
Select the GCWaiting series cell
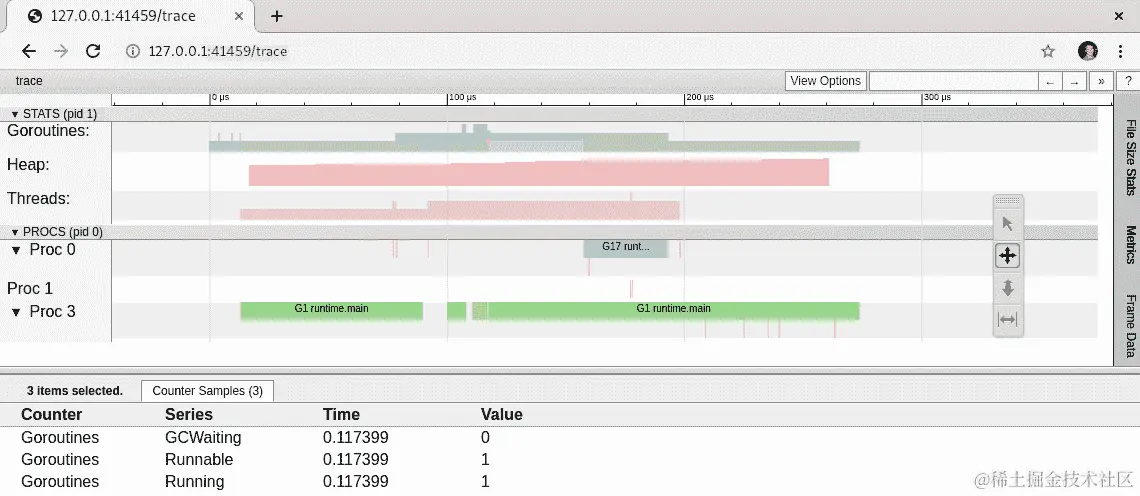[x=203, y=438]
